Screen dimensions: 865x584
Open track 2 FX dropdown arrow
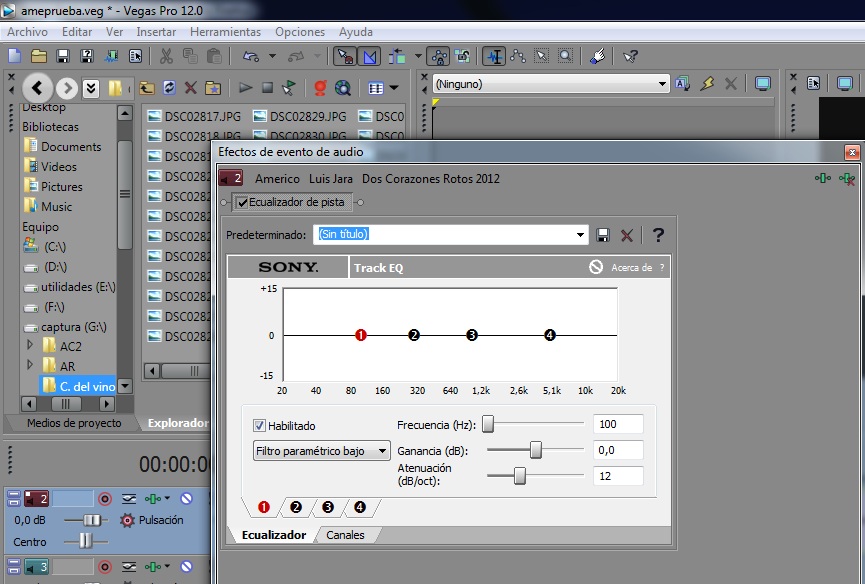[x=167, y=499]
